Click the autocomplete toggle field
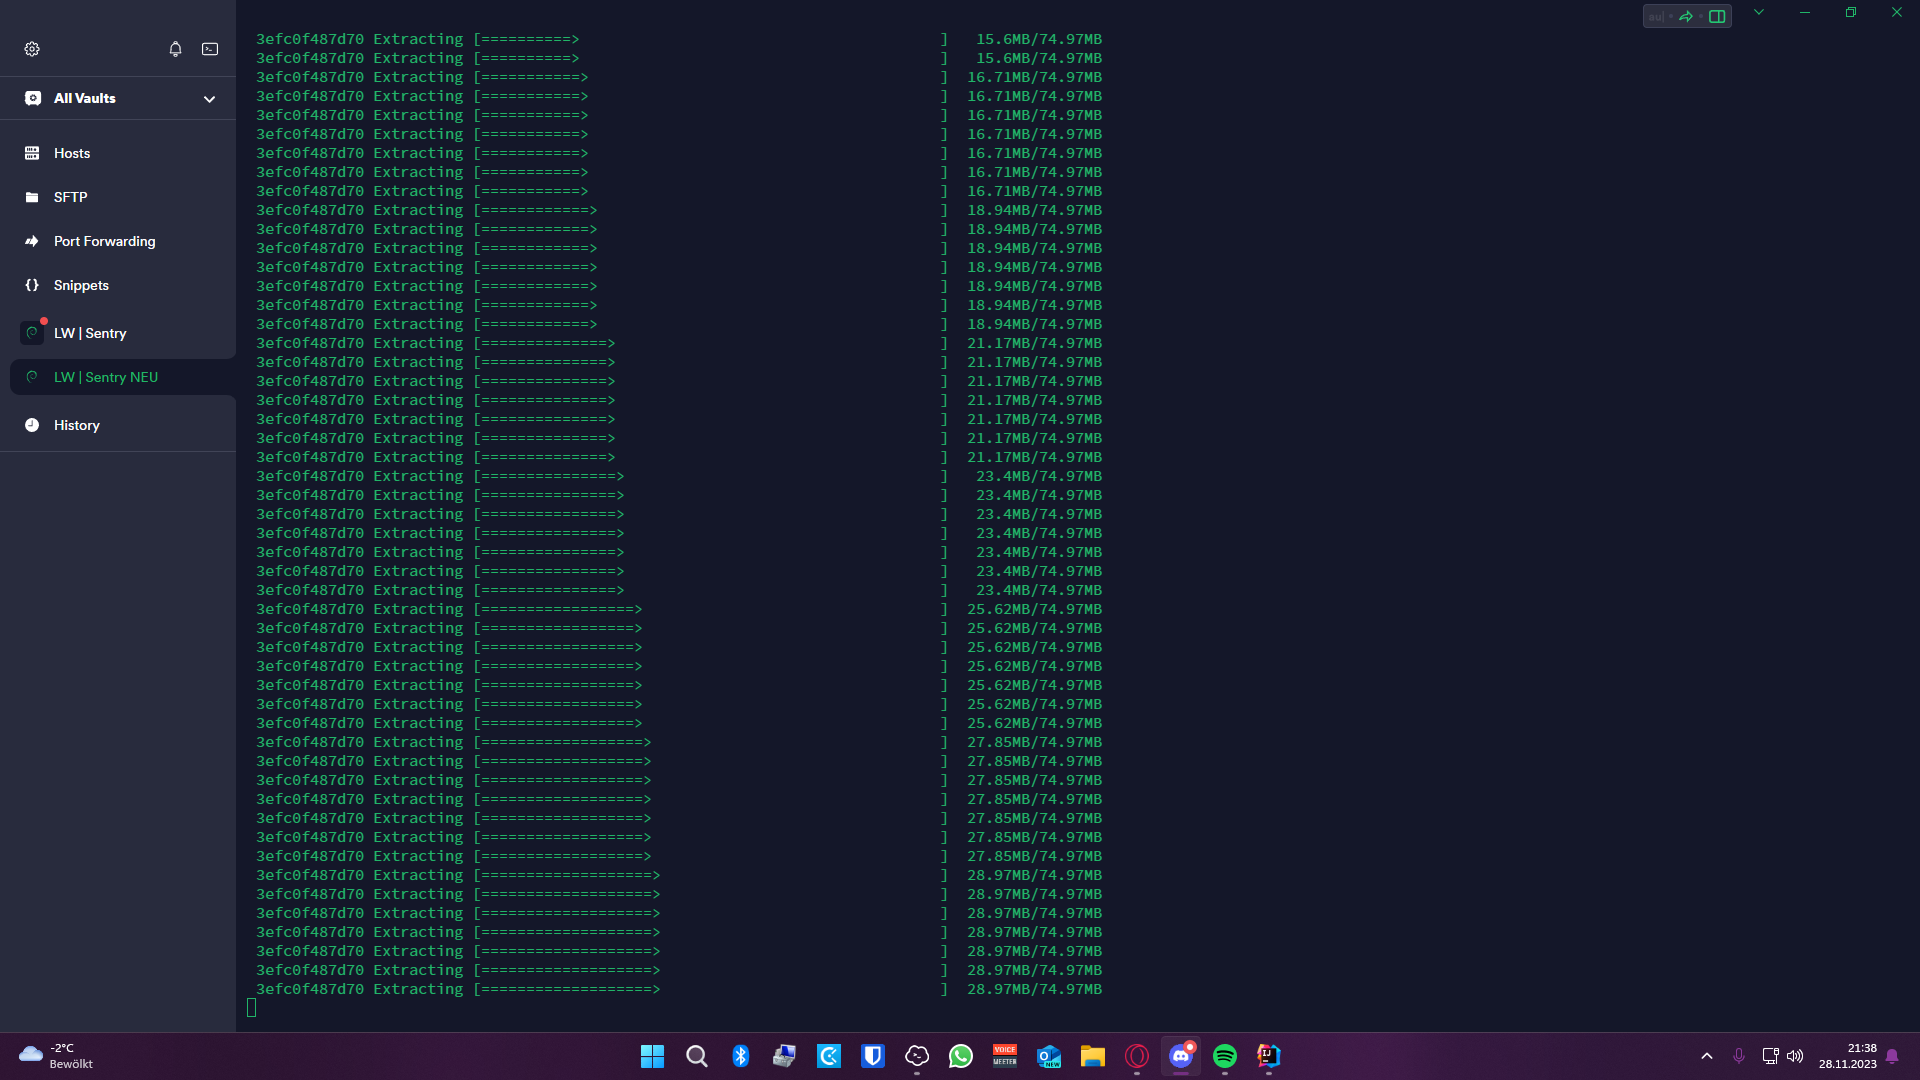This screenshot has height=1080, width=1920. 1656,16
